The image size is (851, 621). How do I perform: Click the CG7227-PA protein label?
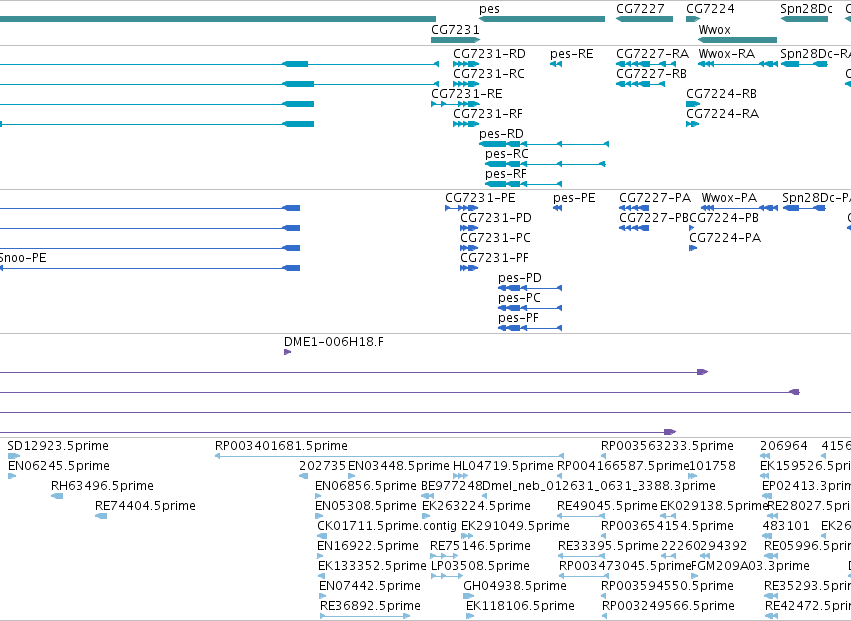tap(655, 198)
